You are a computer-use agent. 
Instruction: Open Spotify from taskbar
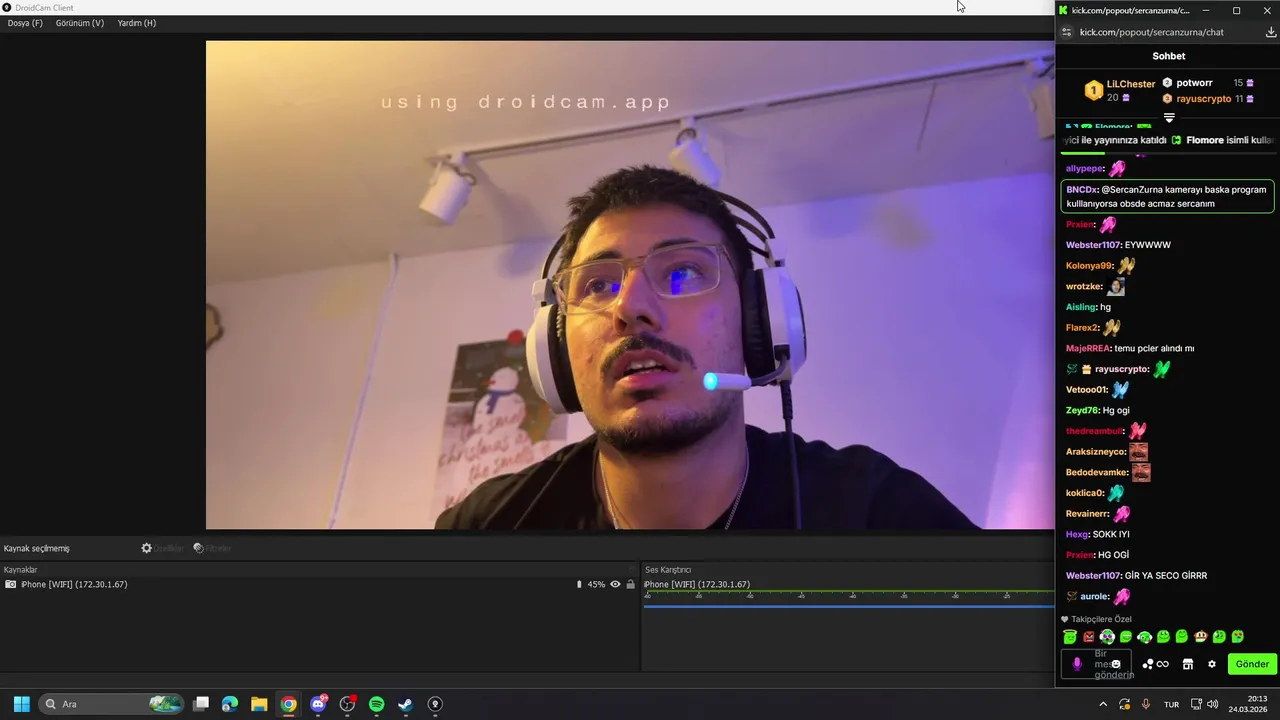[x=376, y=704]
